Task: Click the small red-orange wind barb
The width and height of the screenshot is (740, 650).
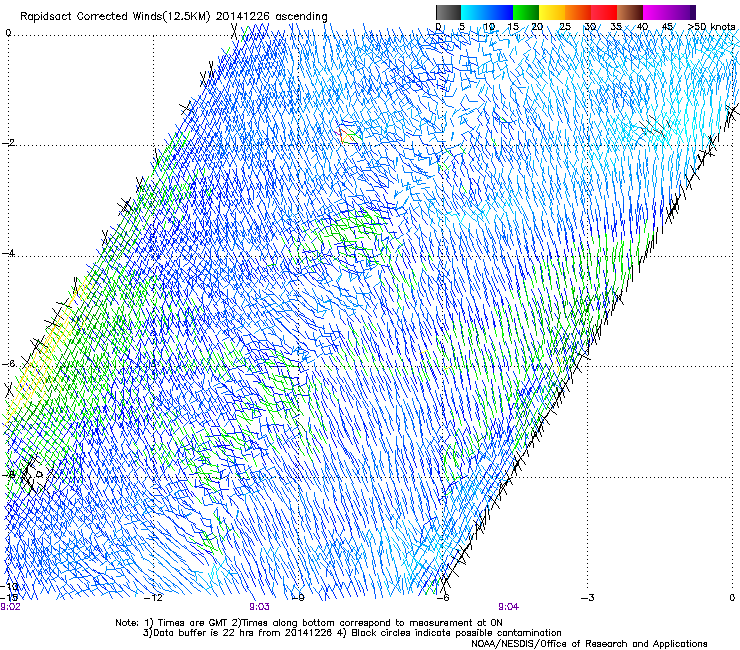Action: [x=347, y=135]
